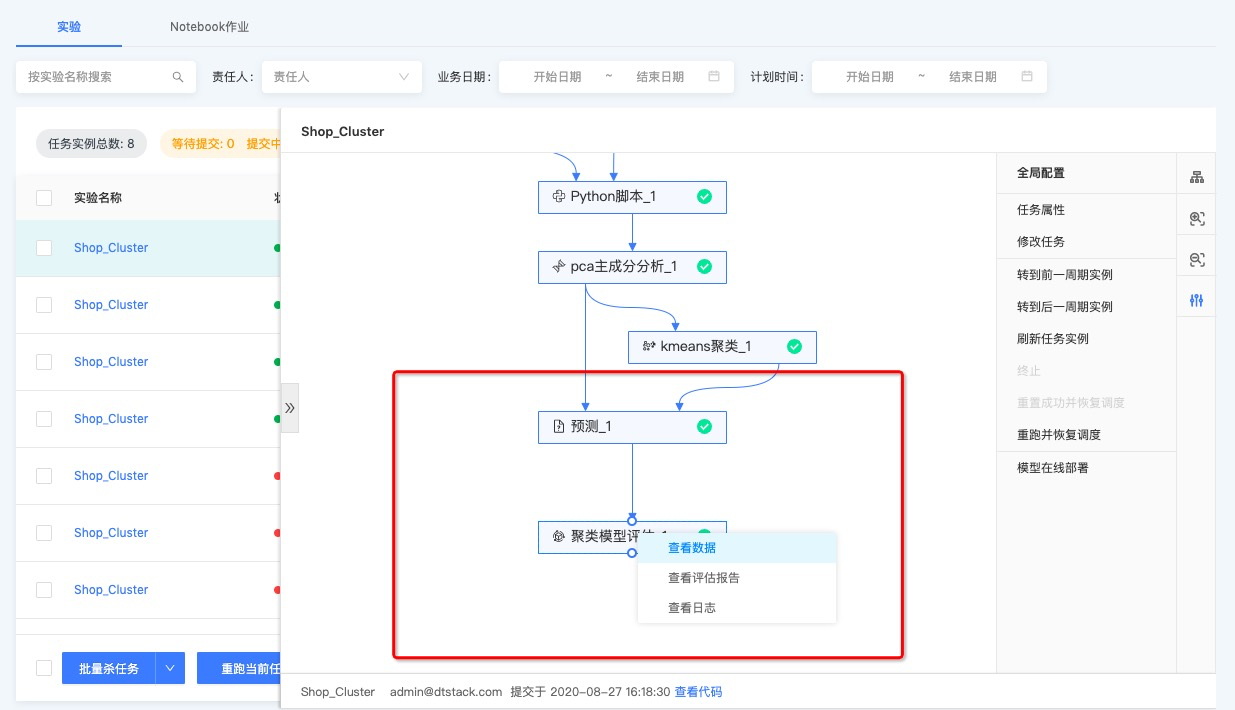Zoom in on the workflow canvas
The height and width of the screenshot is (710, 1235).
pos(1196,219)
